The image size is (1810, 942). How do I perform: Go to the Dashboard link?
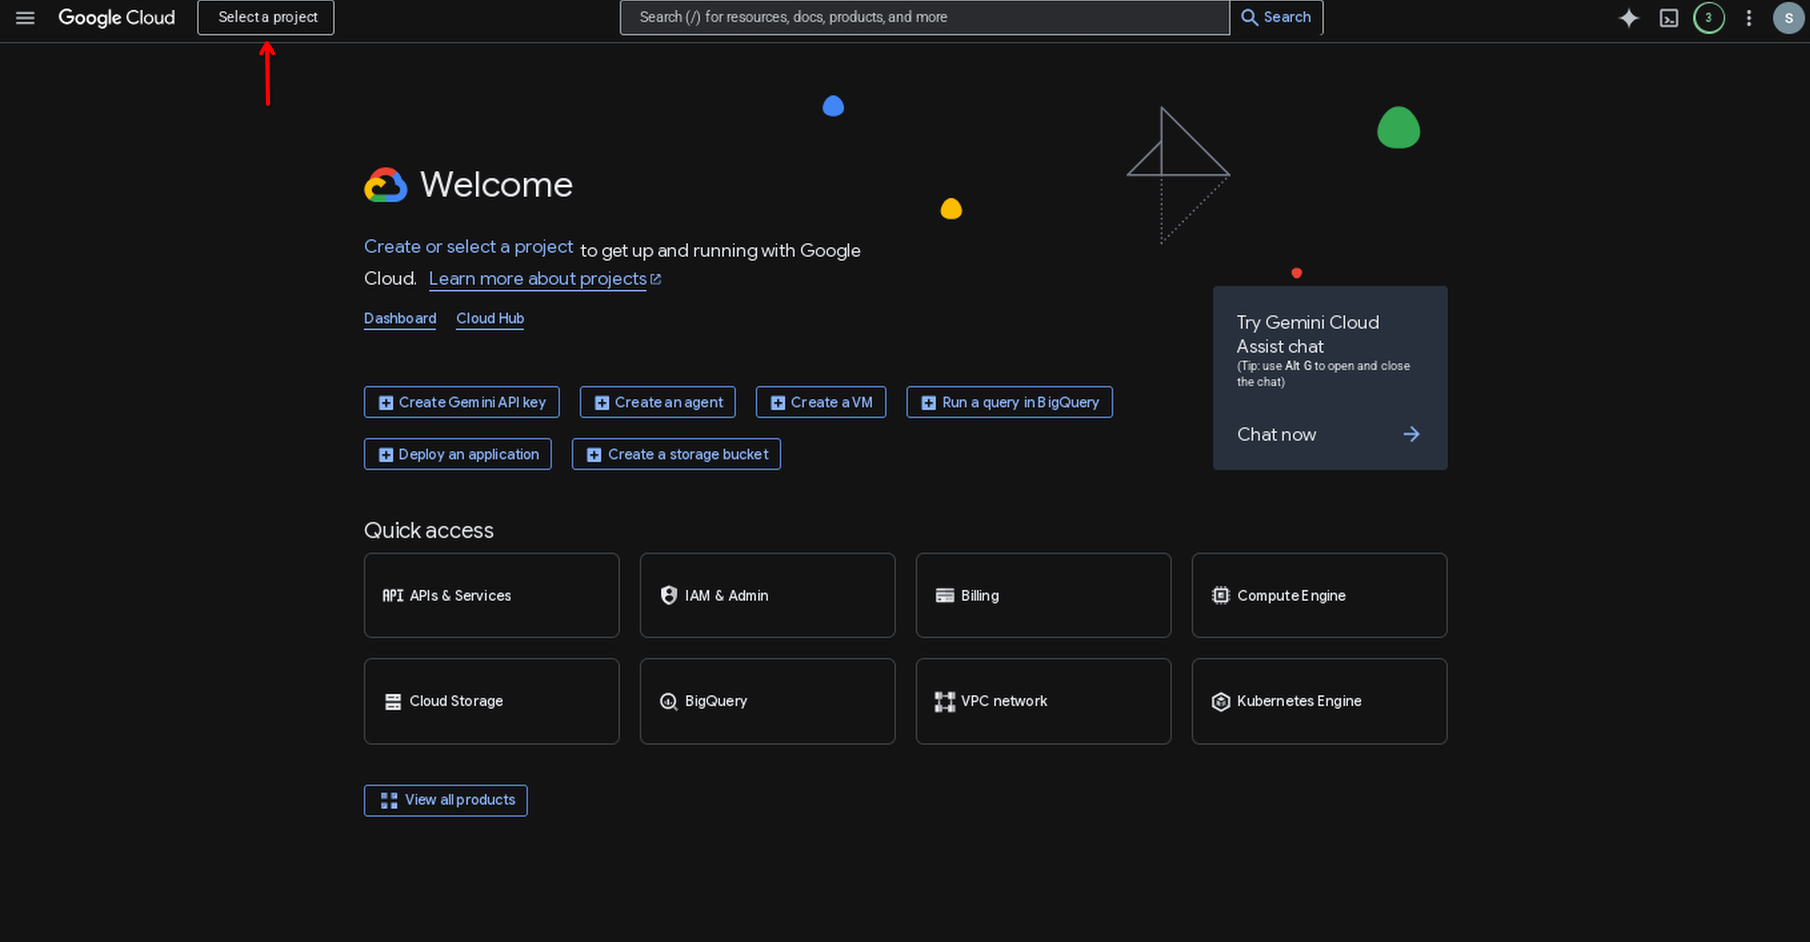[x=400, y=318]
